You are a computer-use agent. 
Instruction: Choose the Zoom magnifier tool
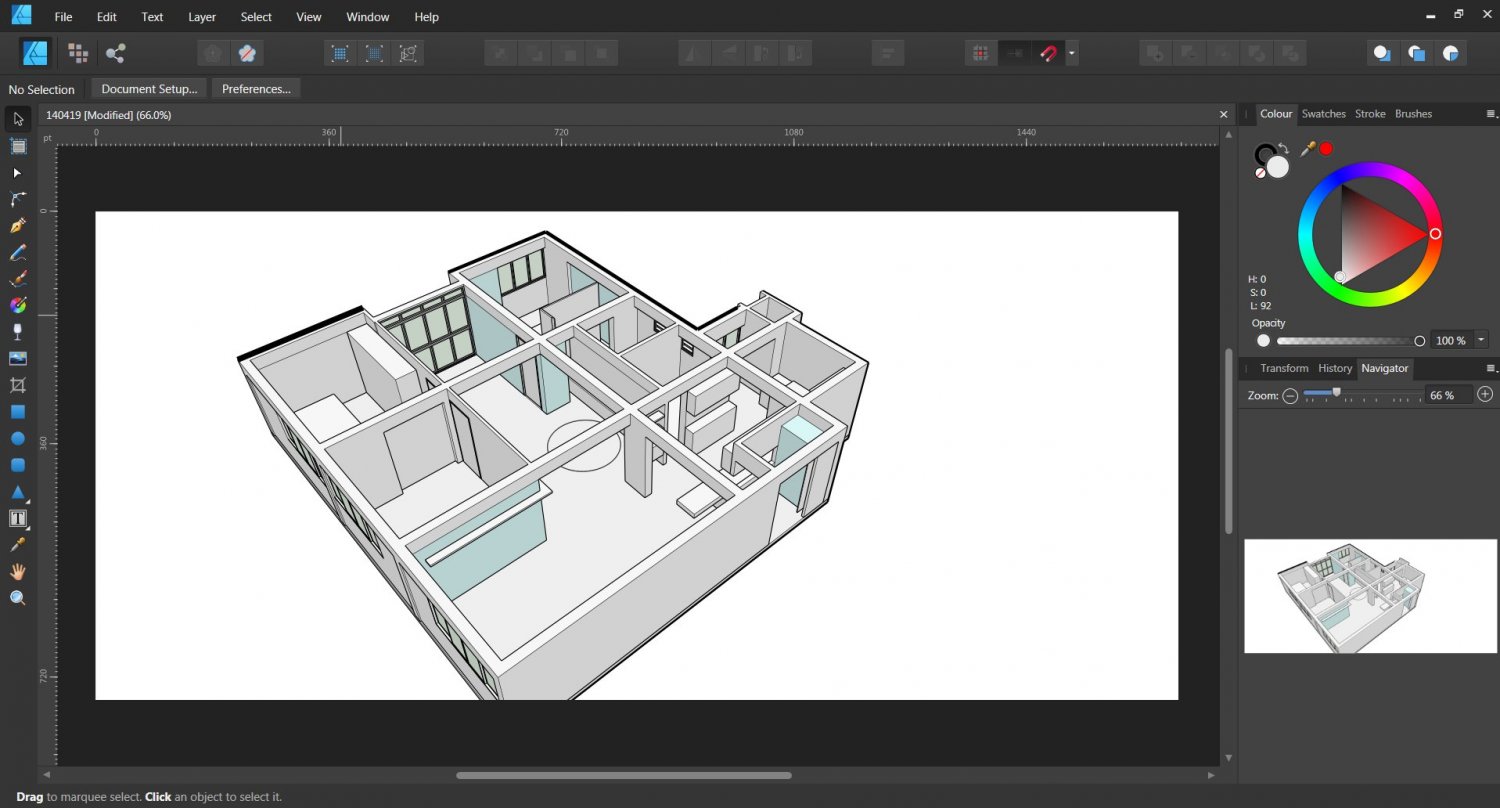(x=18, y=598)
